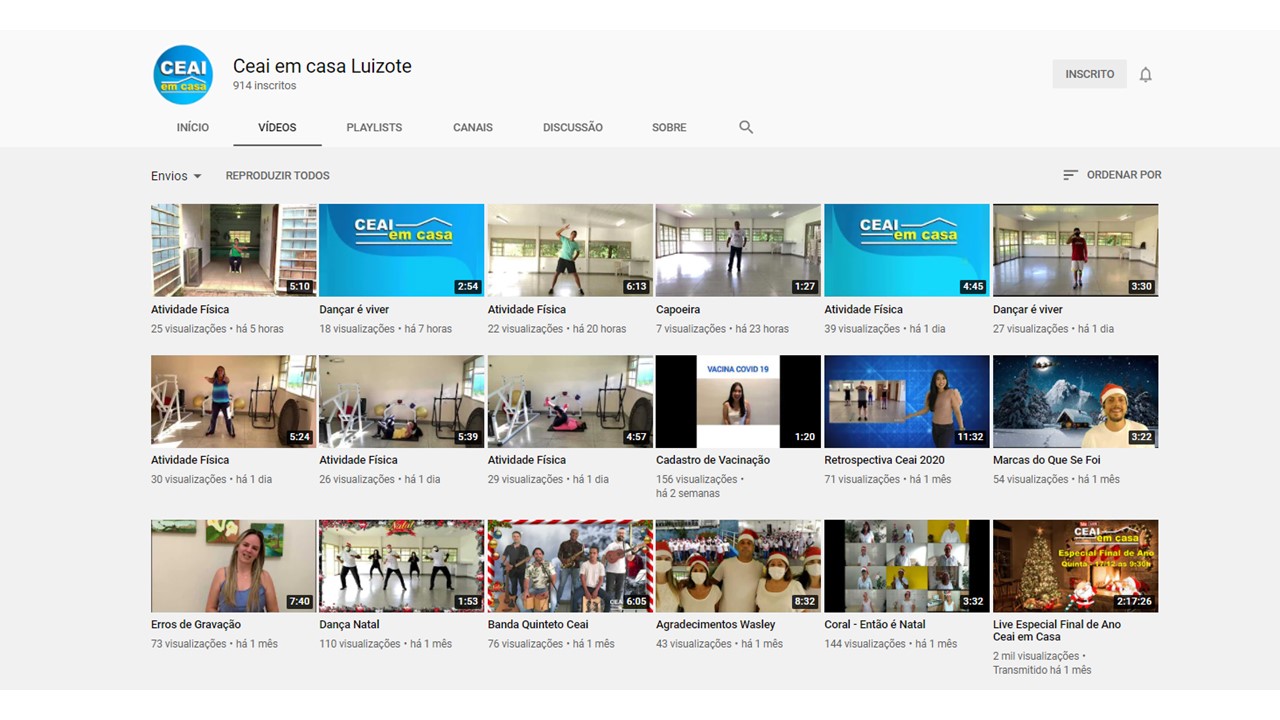Open channel search magnifier icon
Viewport: 1280px width, 720px height.
click(x=746, y=127)
